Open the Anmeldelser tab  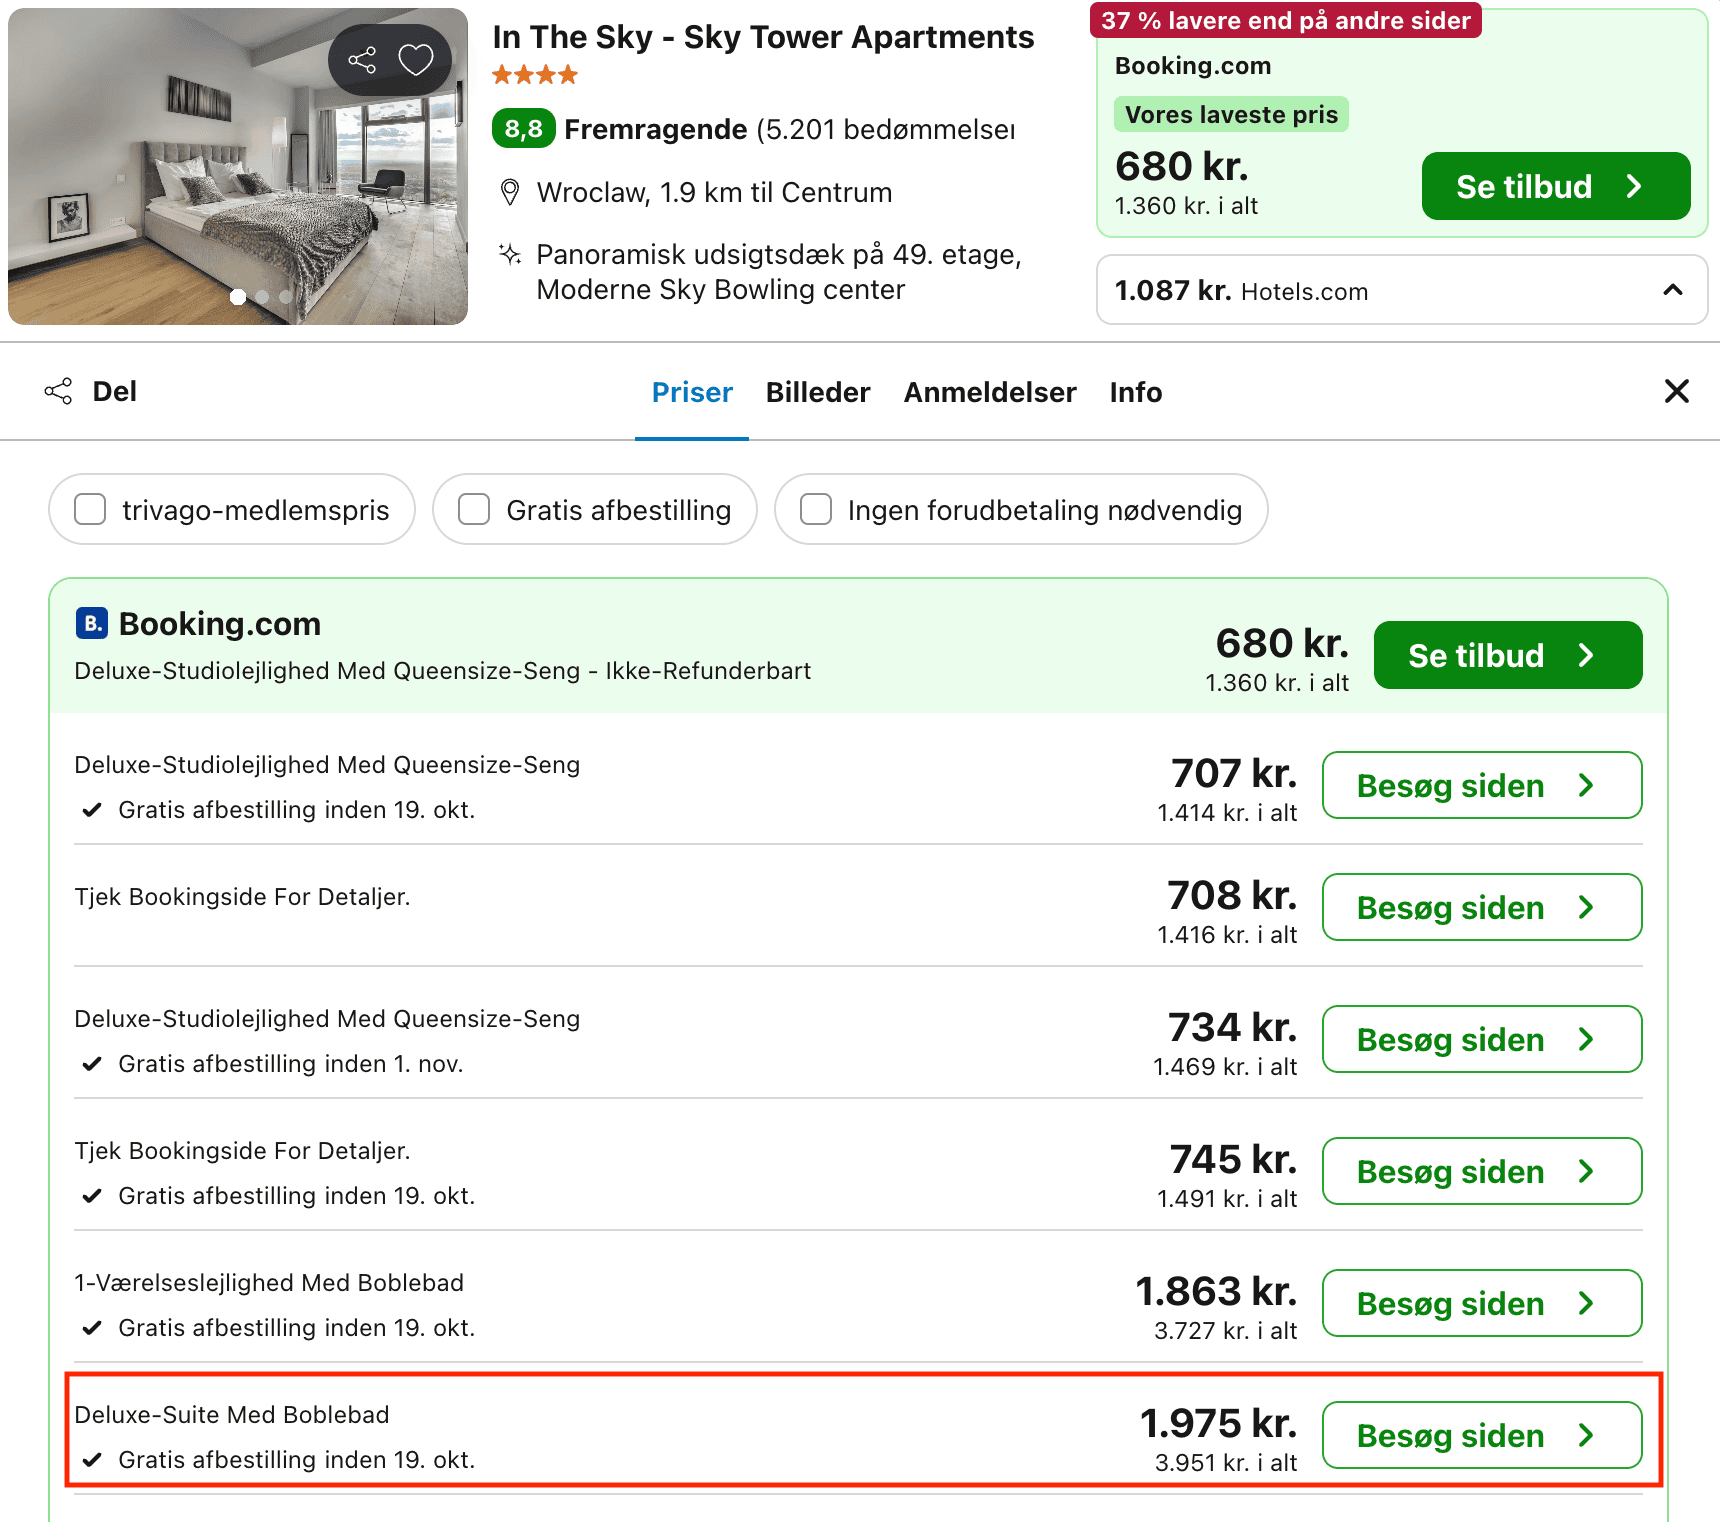[x=990, y=392]
